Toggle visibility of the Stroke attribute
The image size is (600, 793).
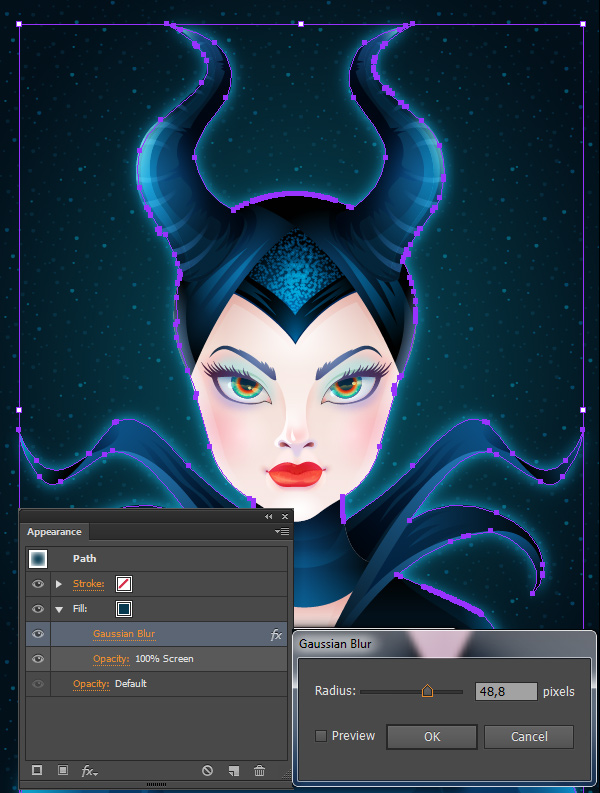[38, 584]
